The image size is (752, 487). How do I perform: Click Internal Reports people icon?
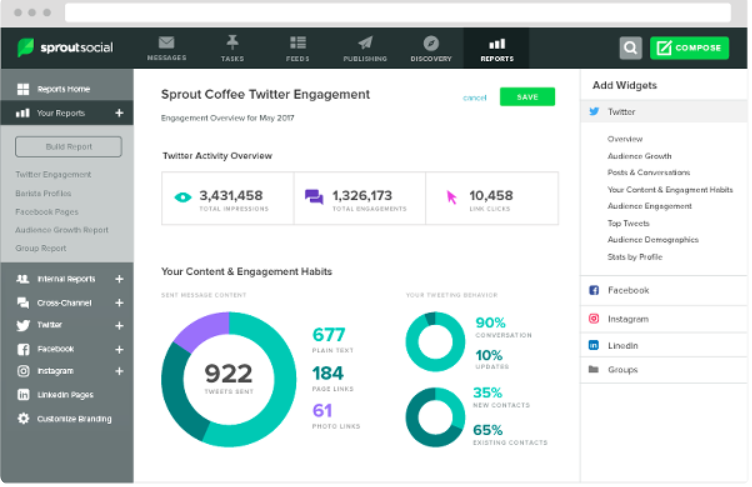point(23,279)
